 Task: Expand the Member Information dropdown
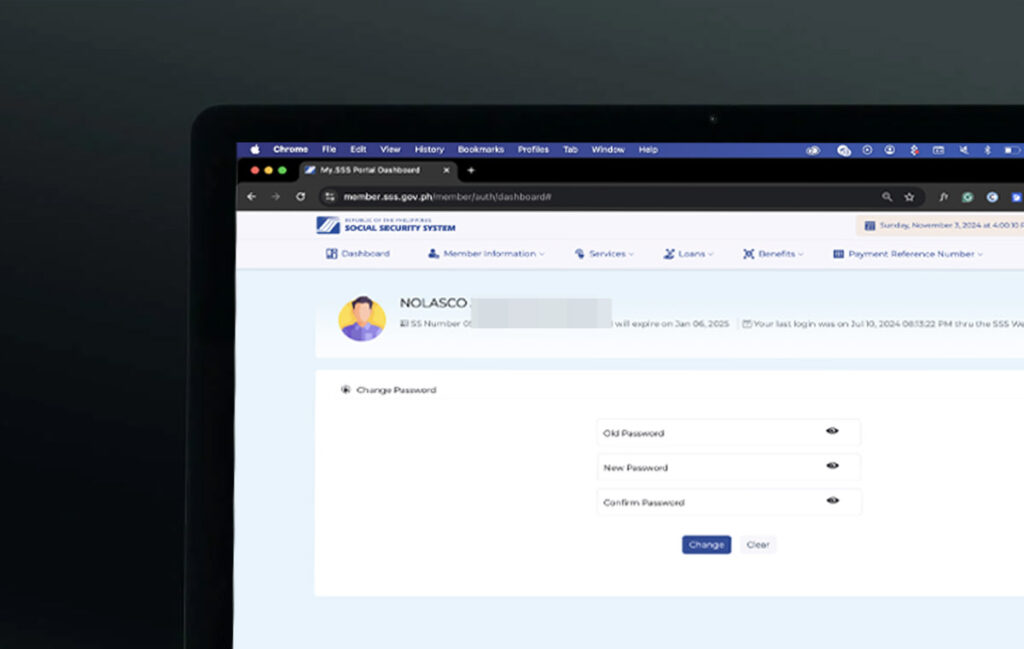point(486,254)
